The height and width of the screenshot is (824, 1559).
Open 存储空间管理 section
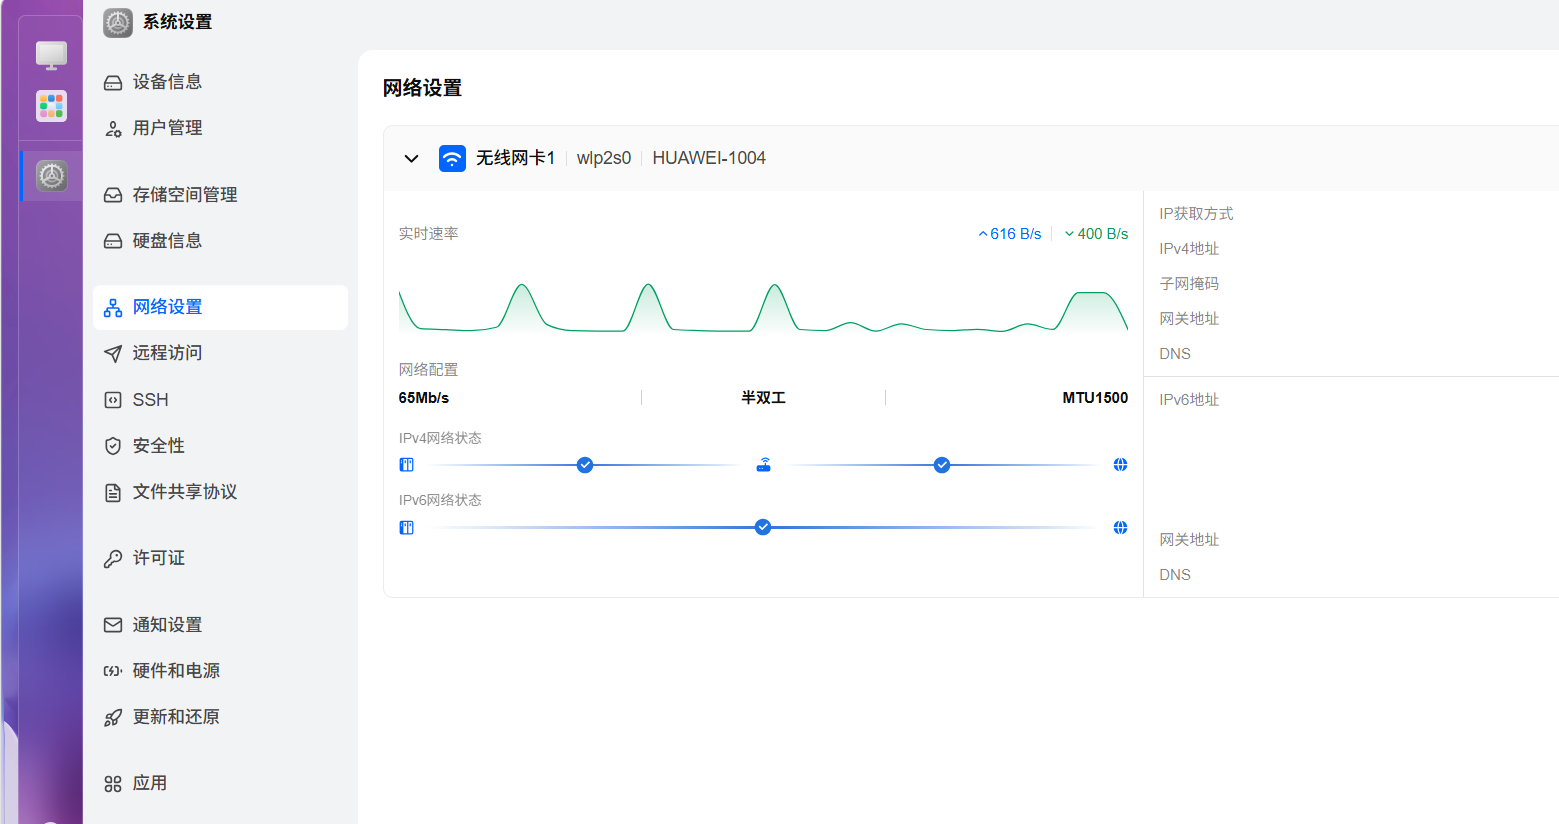click(184, 195)
